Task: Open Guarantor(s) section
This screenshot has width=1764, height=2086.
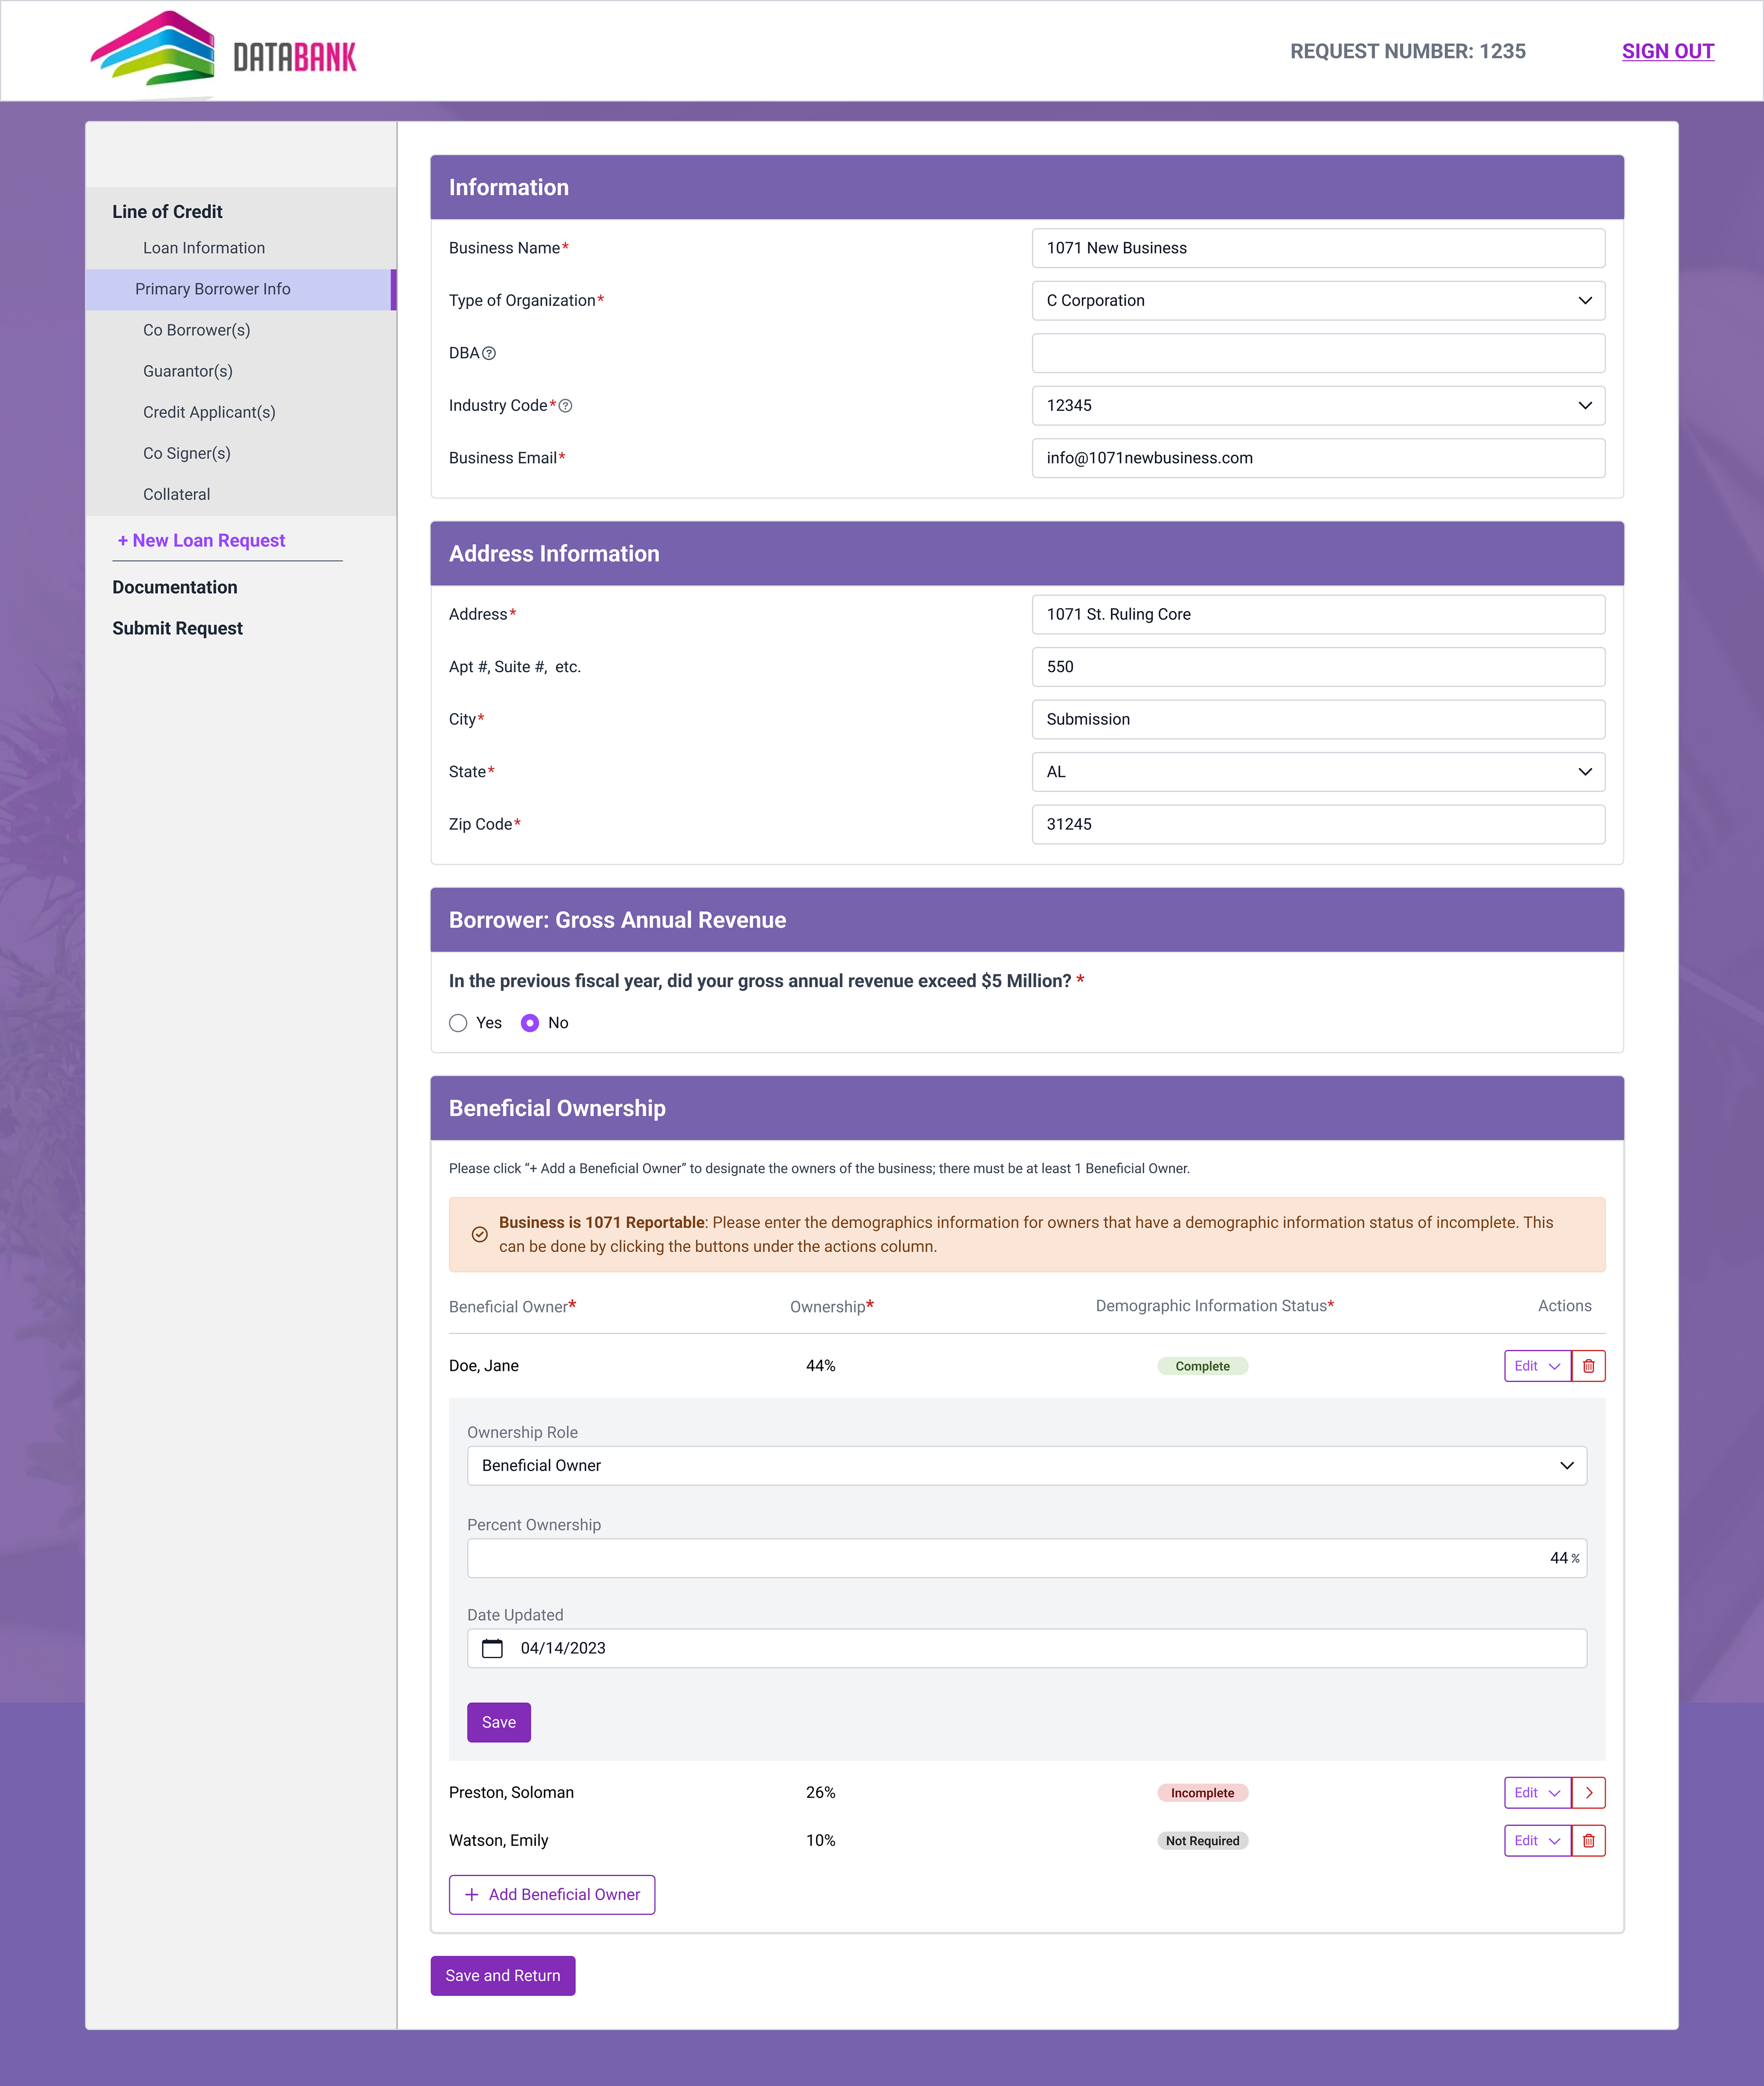Action: 188,371
